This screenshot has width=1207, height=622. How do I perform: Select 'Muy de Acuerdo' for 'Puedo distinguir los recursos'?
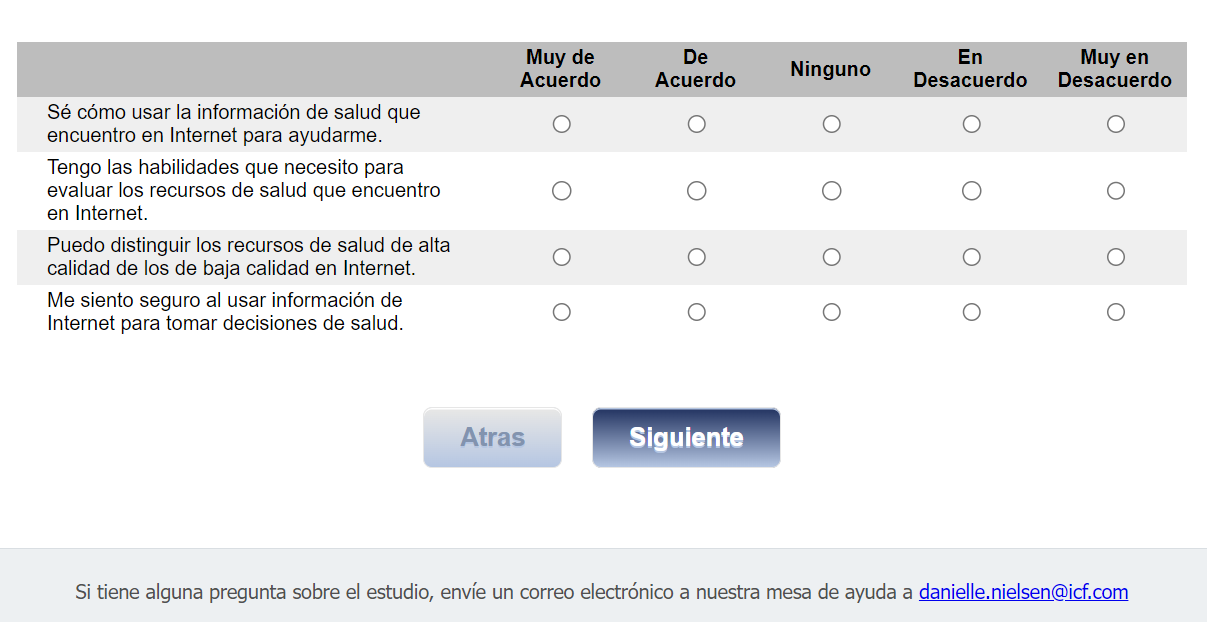pyautogui.click(x=562, y=257)
